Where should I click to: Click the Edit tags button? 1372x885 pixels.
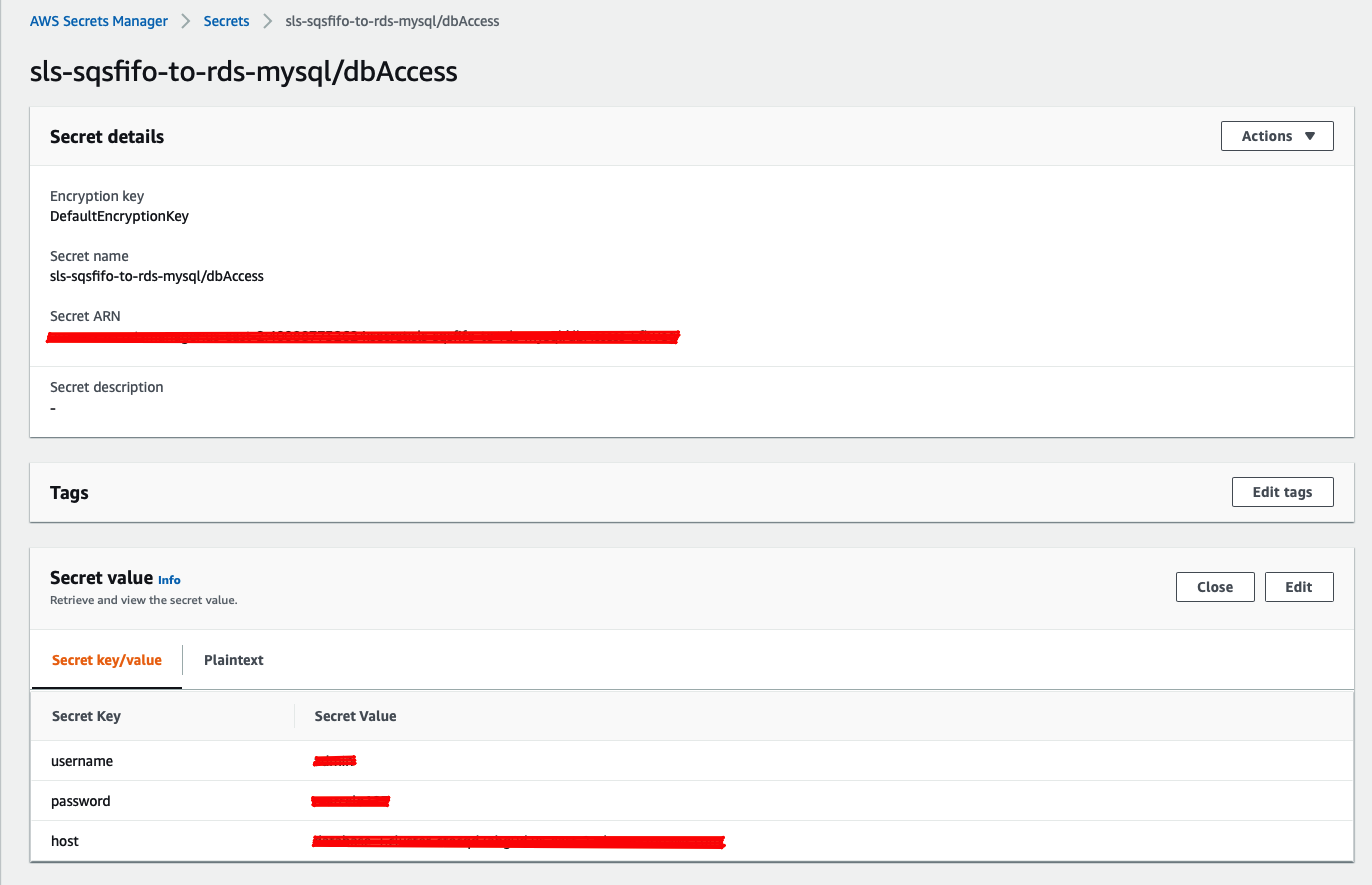(1282, 492)
